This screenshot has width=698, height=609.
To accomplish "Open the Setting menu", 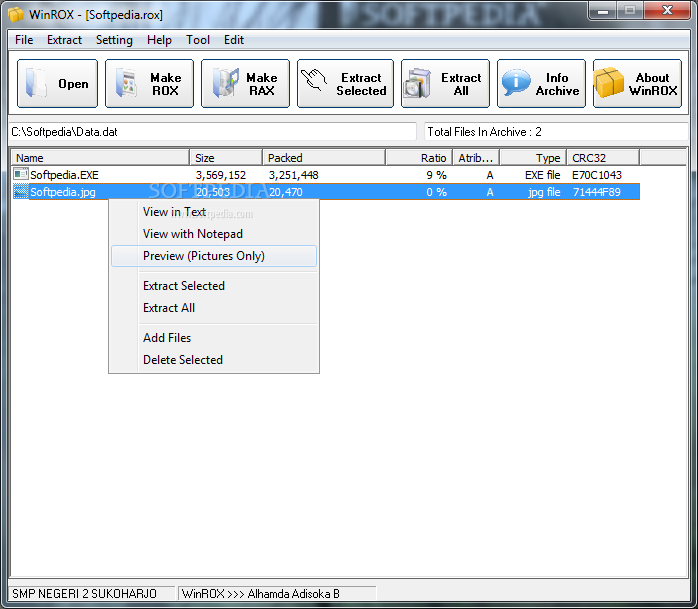I will (114, 40).
